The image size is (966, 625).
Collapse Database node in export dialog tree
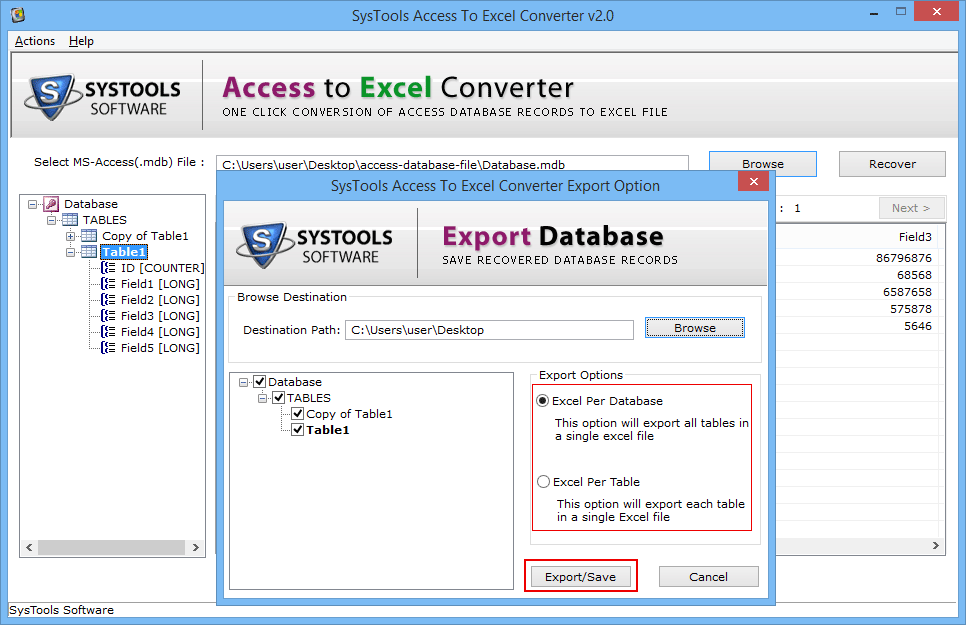pos(243,382)
